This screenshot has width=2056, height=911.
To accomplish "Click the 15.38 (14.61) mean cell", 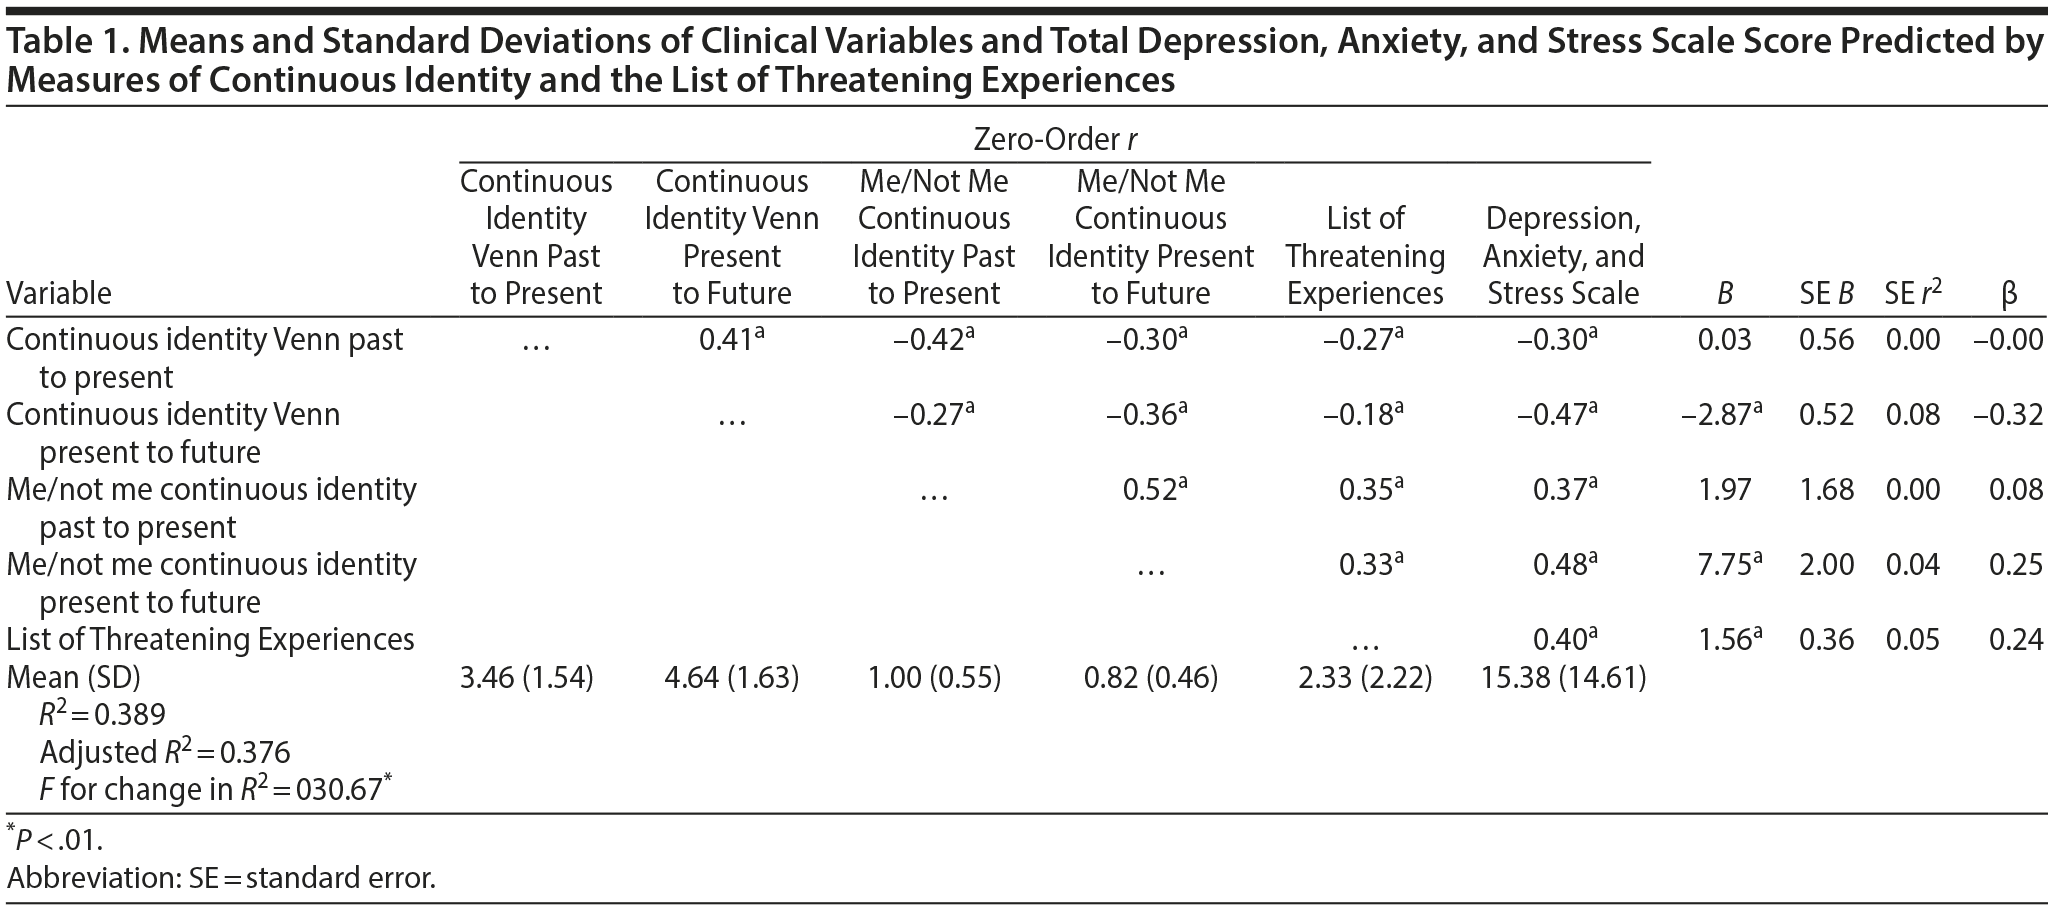I will (1563, 677).
